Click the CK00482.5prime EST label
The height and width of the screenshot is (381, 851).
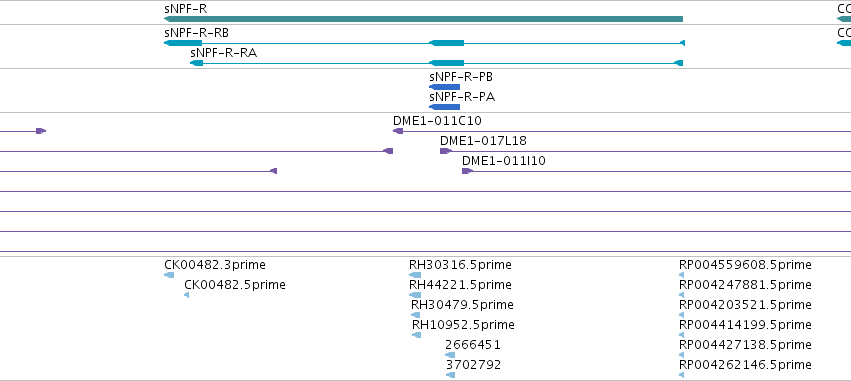pos(235,285)
